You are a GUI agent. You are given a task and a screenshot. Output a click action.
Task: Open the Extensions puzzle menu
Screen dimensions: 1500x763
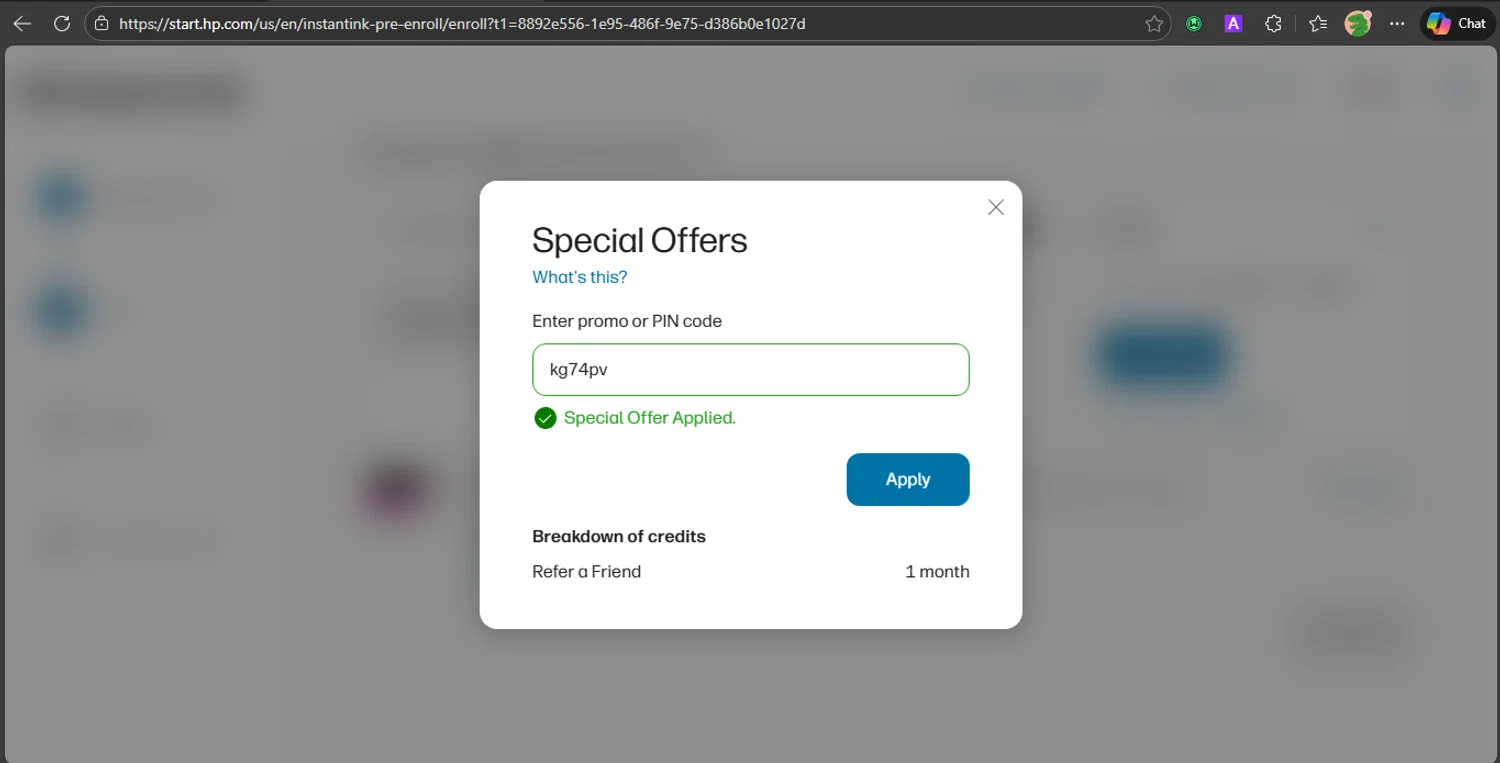[x=1273, y=24]
